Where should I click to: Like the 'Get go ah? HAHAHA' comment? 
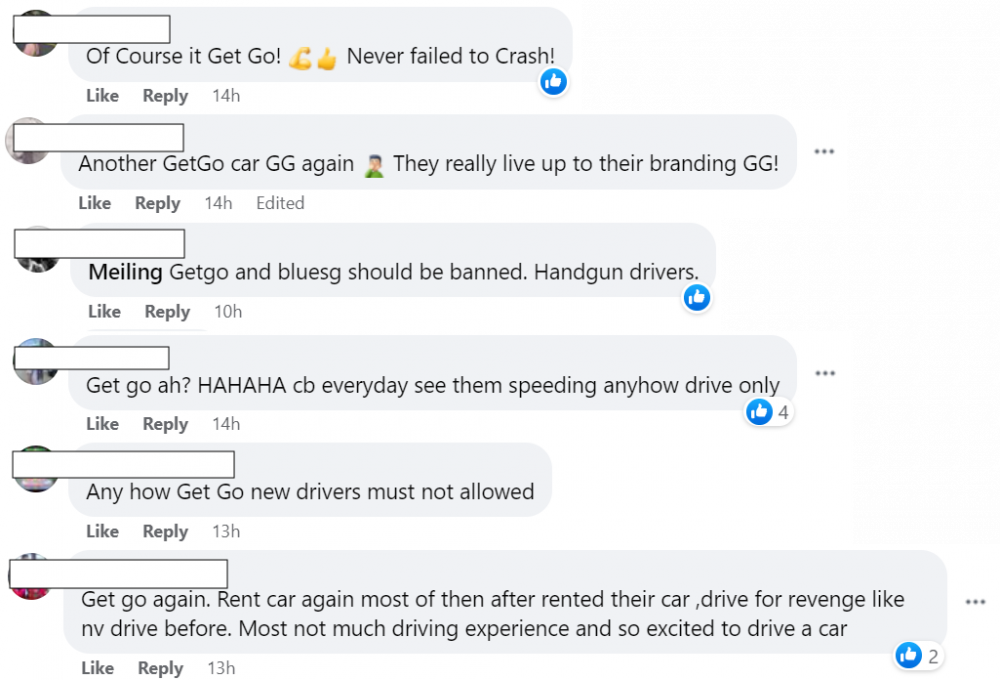[103, 424]
